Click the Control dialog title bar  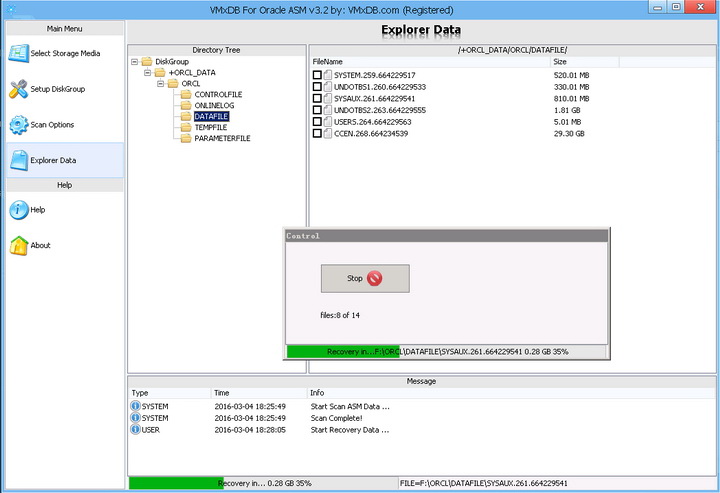pos(446,236)
